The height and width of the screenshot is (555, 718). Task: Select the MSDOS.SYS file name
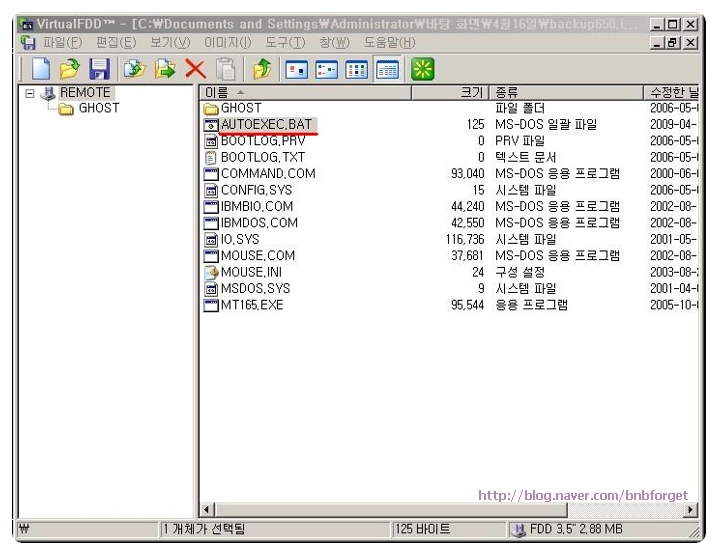[256, 289]
